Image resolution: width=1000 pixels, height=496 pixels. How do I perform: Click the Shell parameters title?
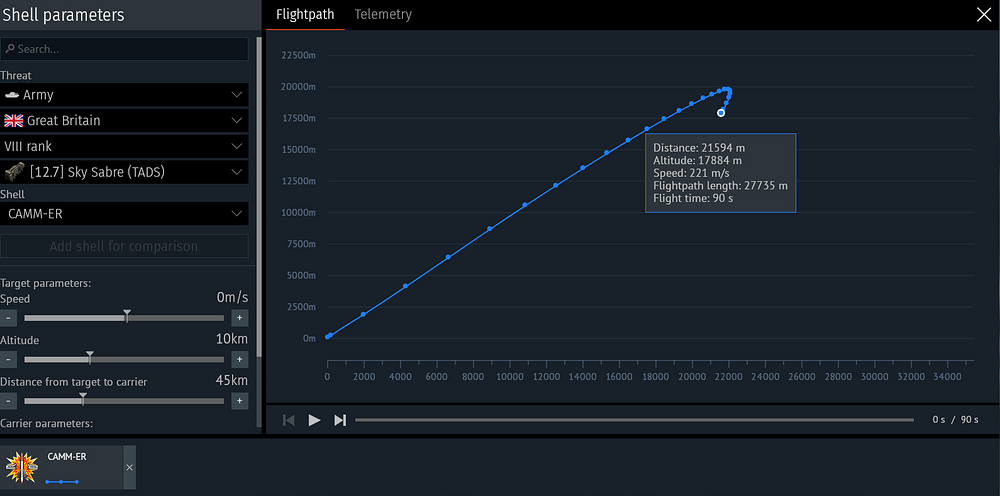tap(64, 15)
